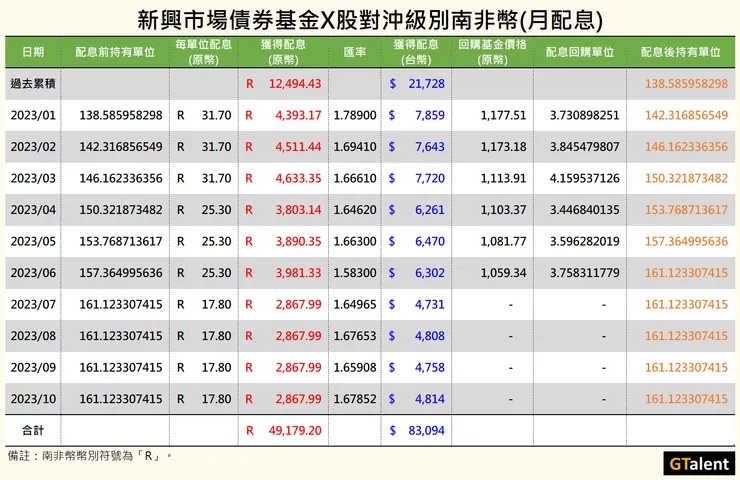This screenshot has height=480, width=740.
Task: Click the 日期 column header
Action: [x=33, y=52]
